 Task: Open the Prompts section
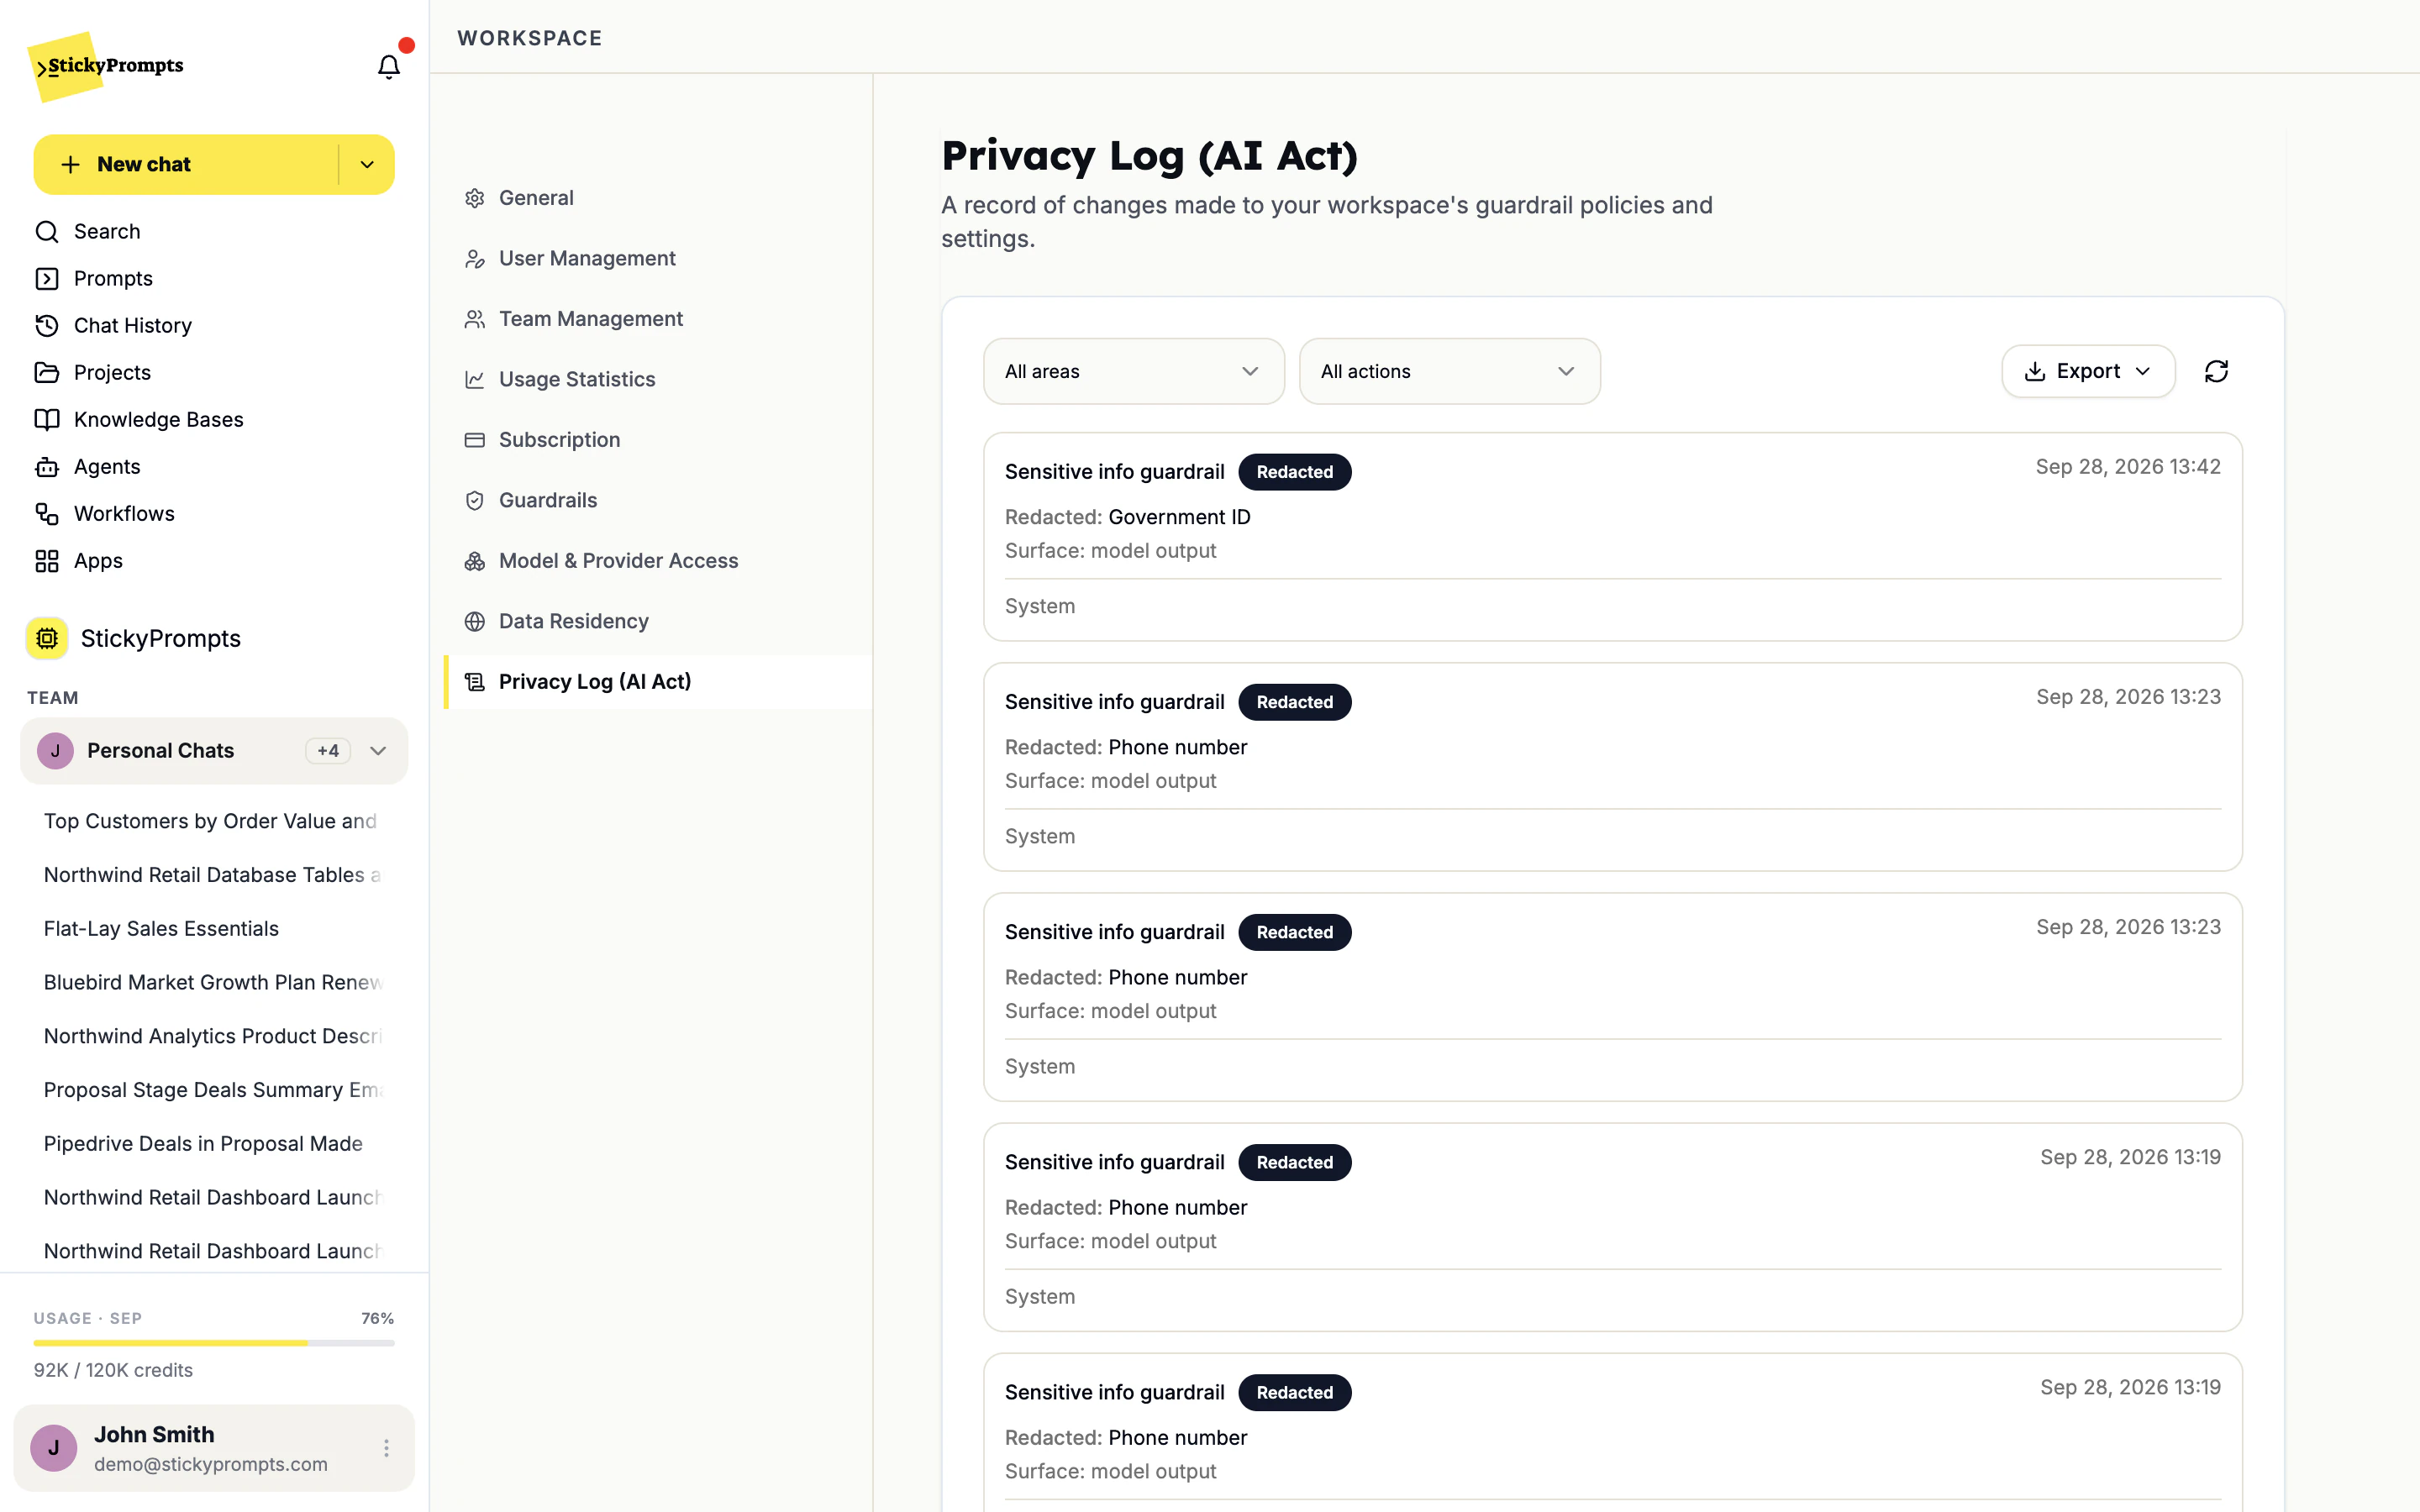93,278
